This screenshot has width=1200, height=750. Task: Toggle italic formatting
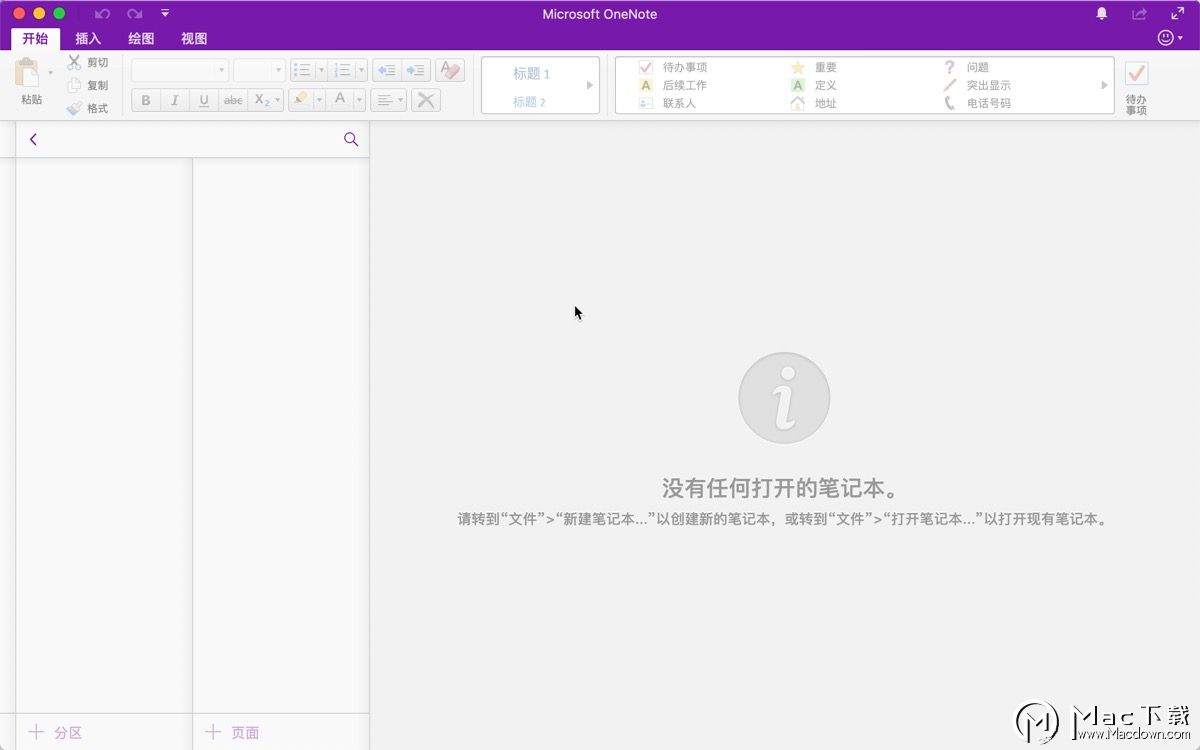coord(175,100)
